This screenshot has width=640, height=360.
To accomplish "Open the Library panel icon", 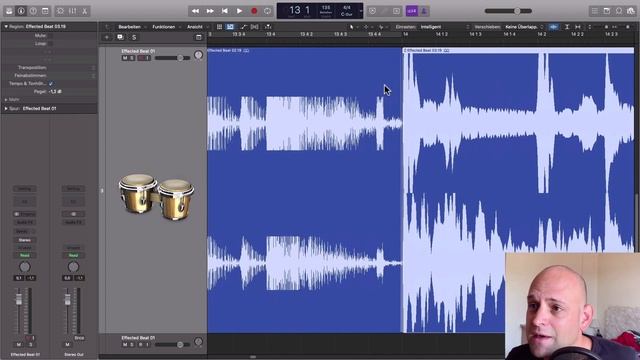I will tap(9, 11).
